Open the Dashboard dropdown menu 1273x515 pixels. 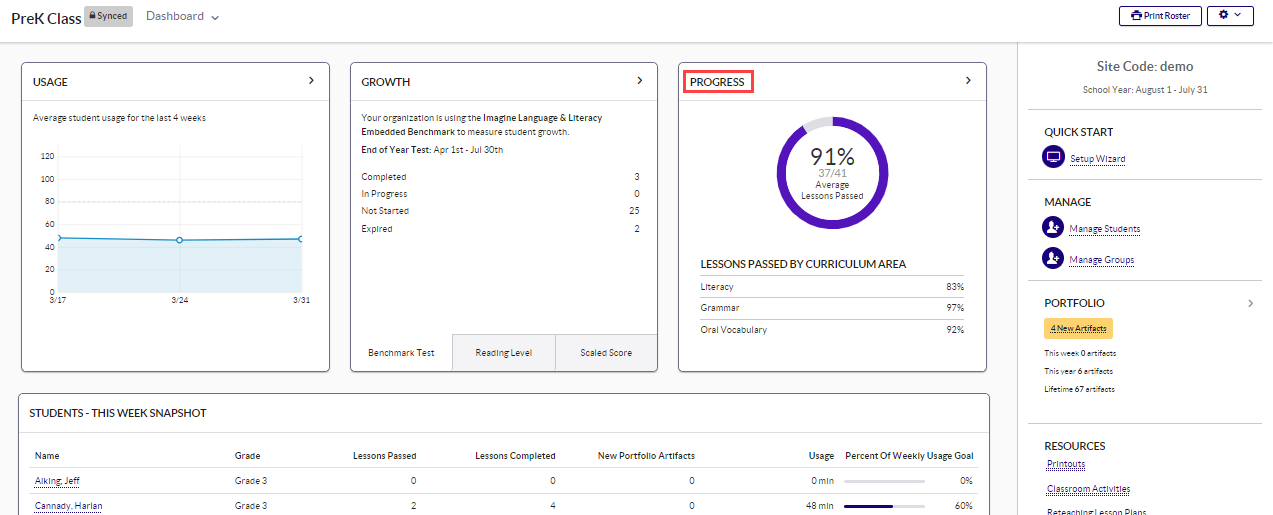tap(182, 17)
